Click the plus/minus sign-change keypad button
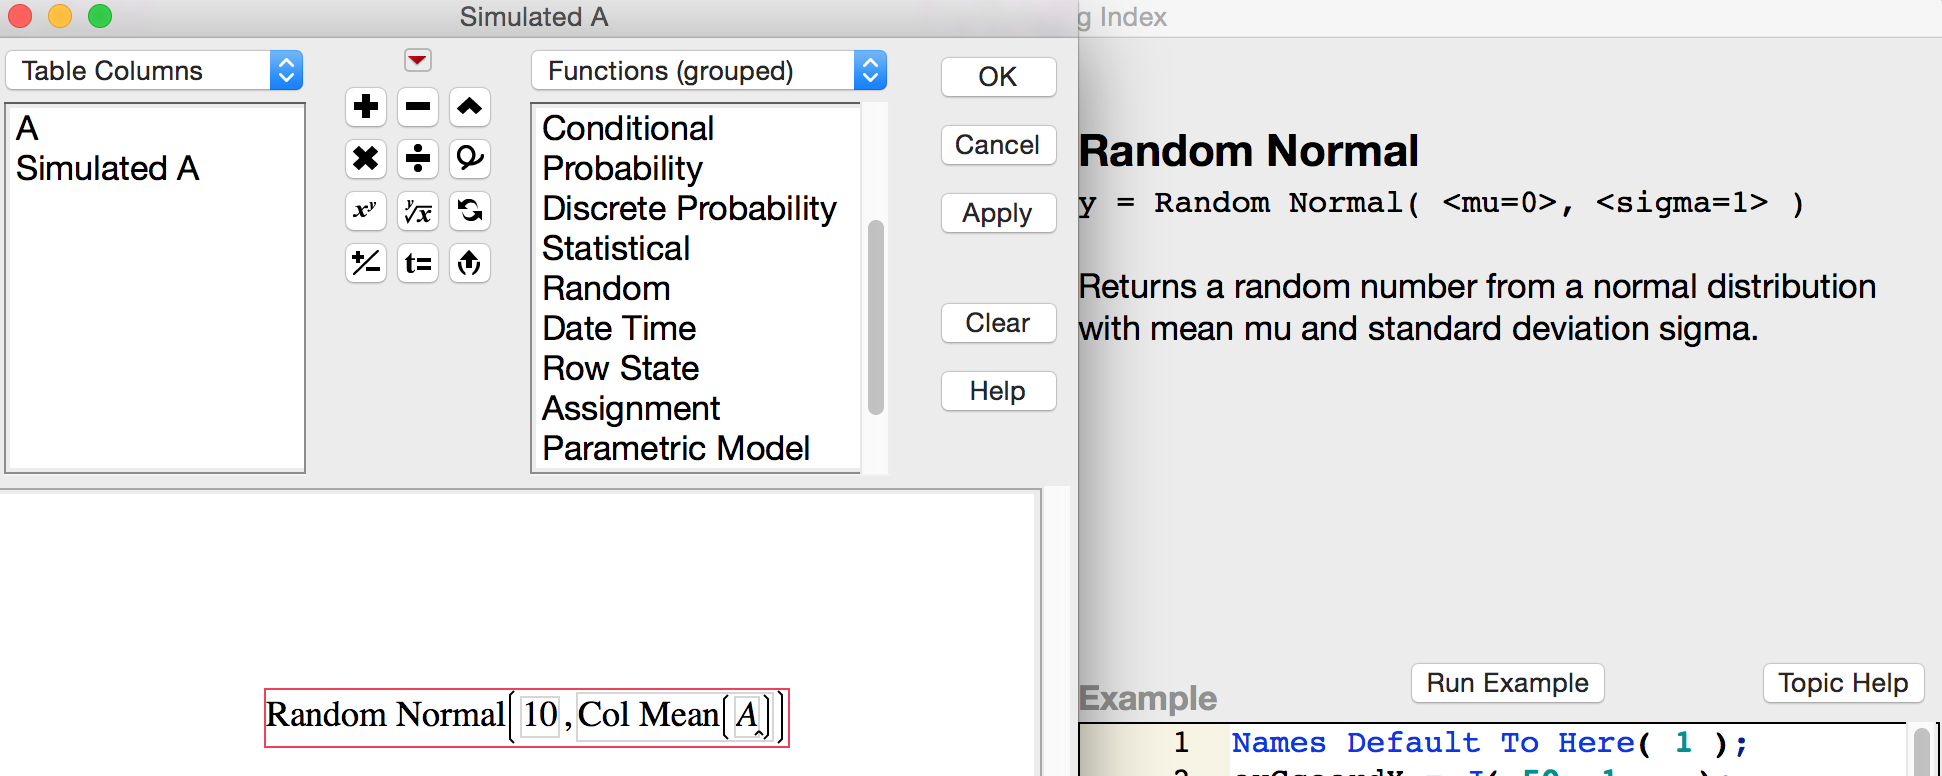The height and width of the screenshot is (776, 1942). (366, 263)
